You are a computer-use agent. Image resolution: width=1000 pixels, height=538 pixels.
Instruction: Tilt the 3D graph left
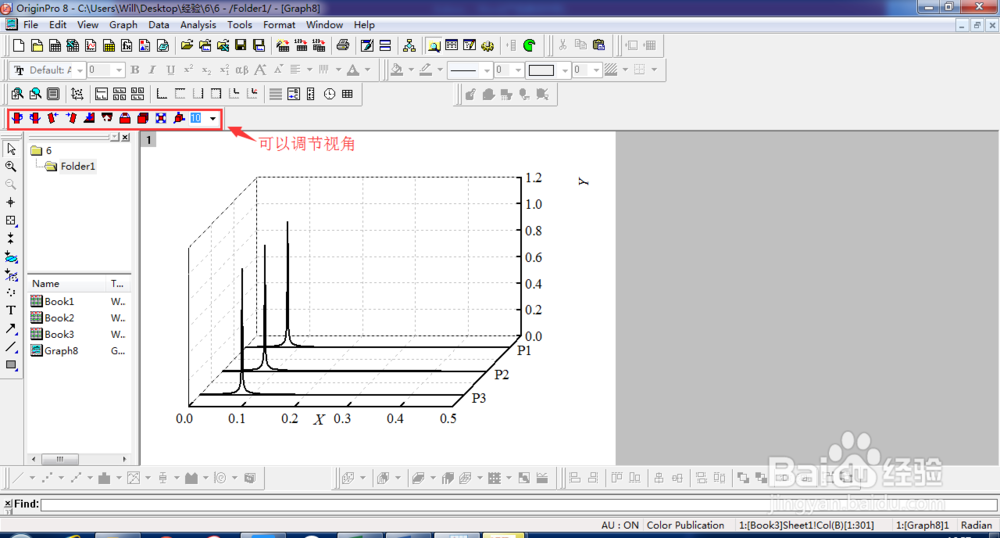53,118
